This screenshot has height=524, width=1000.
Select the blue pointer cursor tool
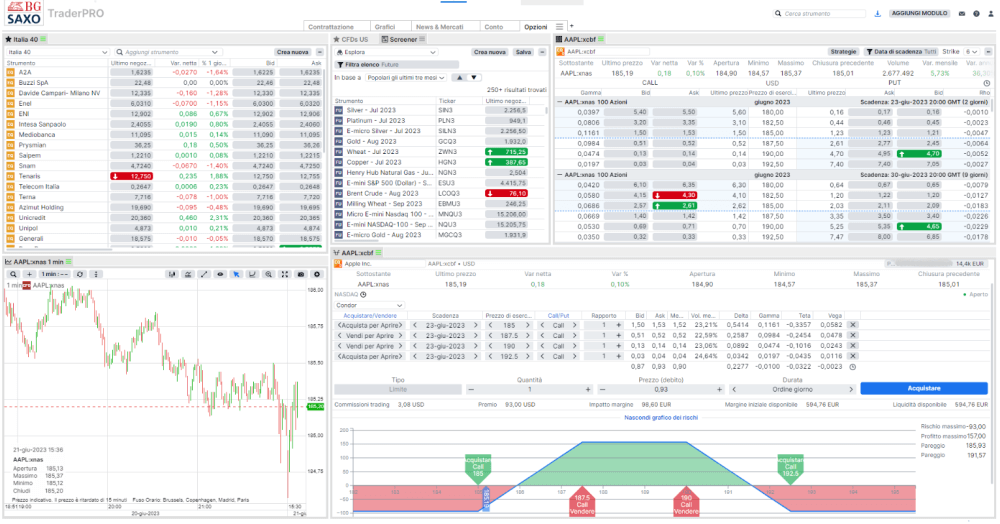(x=236, y=274)
